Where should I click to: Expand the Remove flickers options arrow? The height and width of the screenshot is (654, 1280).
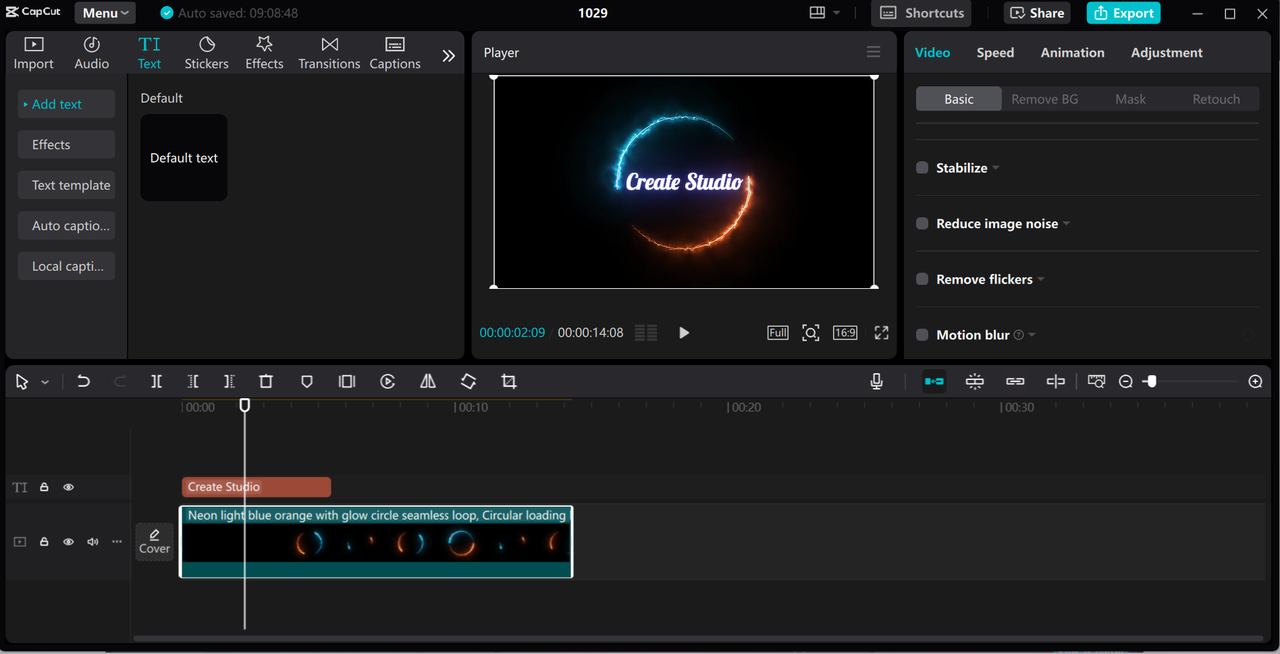point(1041,279)
